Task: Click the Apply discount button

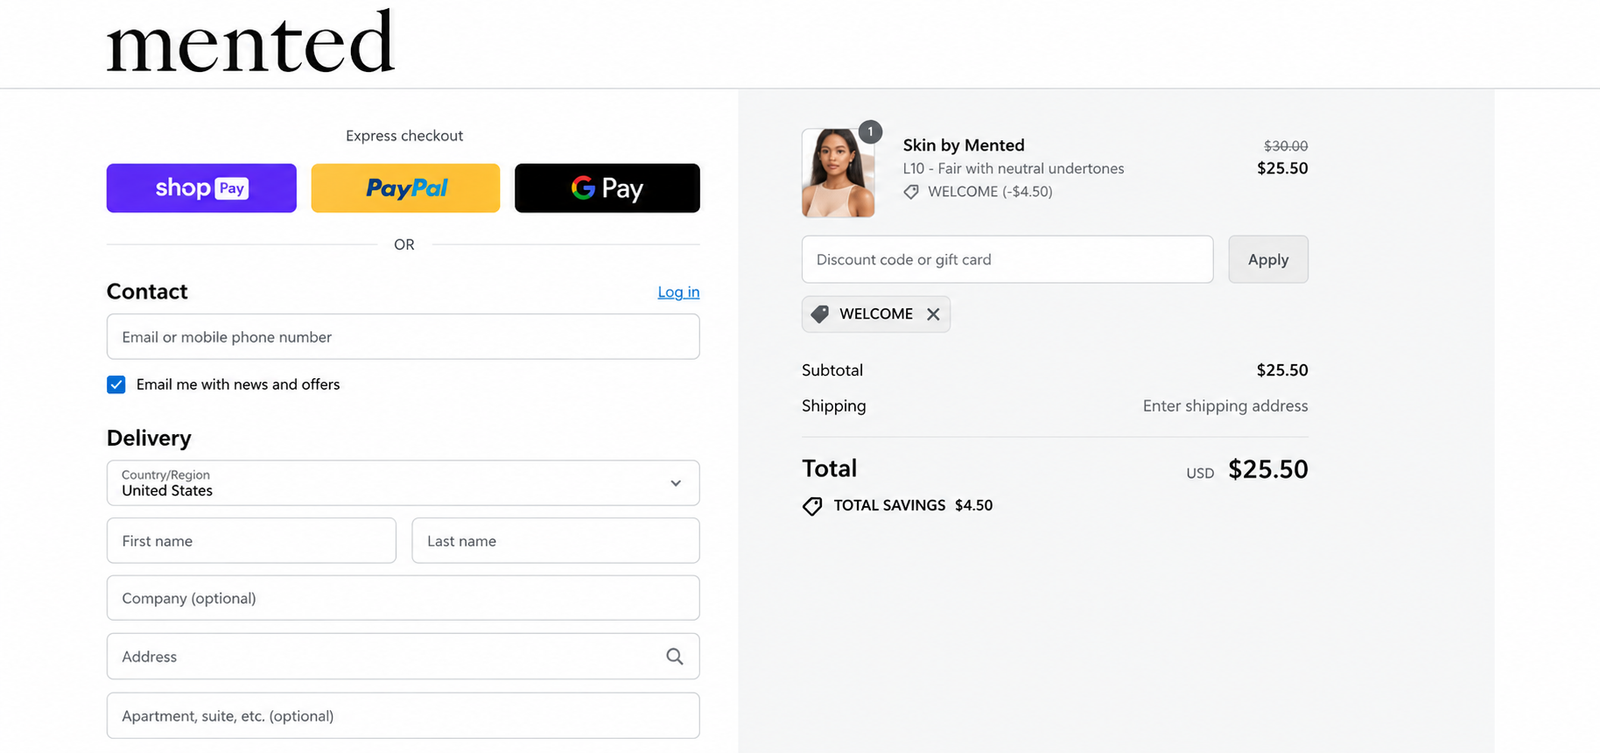Action: 1268,259
